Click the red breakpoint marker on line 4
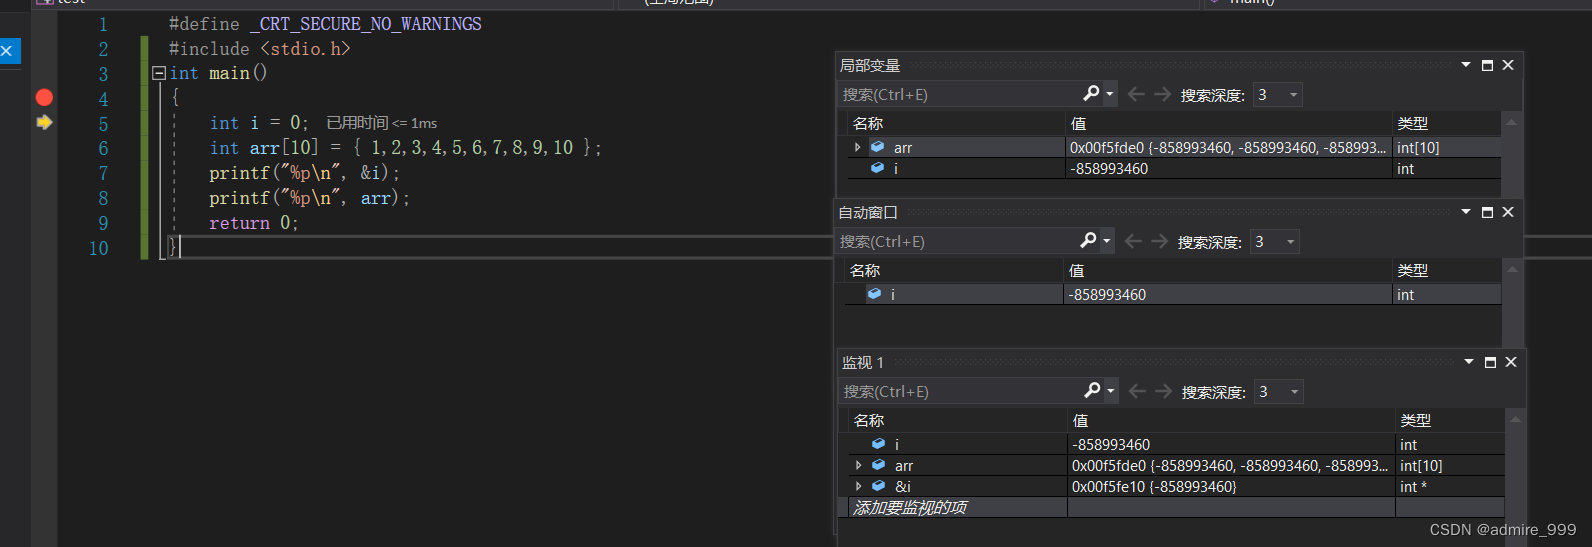The width and height of the screenshot is (1592, 547). tap(44, 97)
